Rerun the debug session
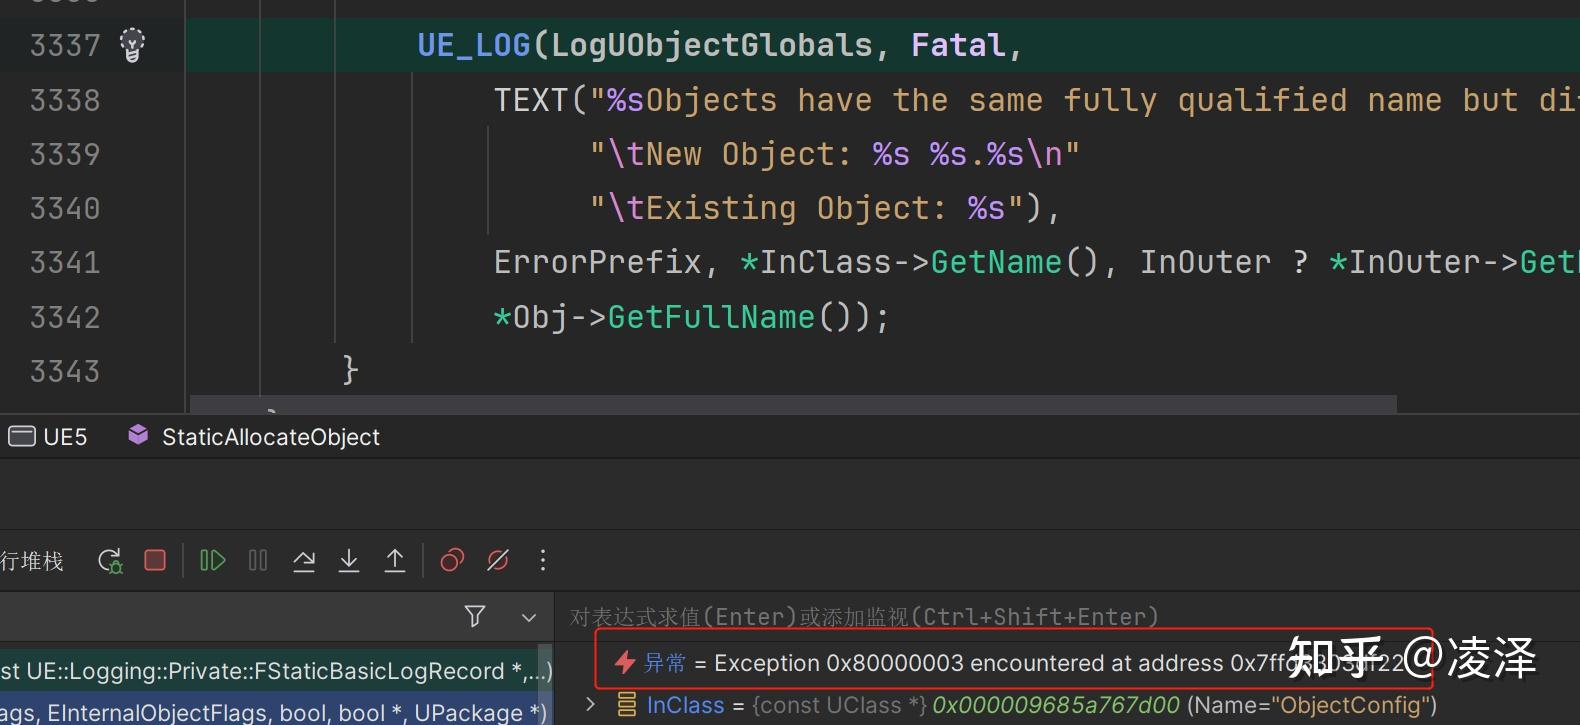Image resolution: width=1580 pixels, height=725 pixels. [110, 561]
